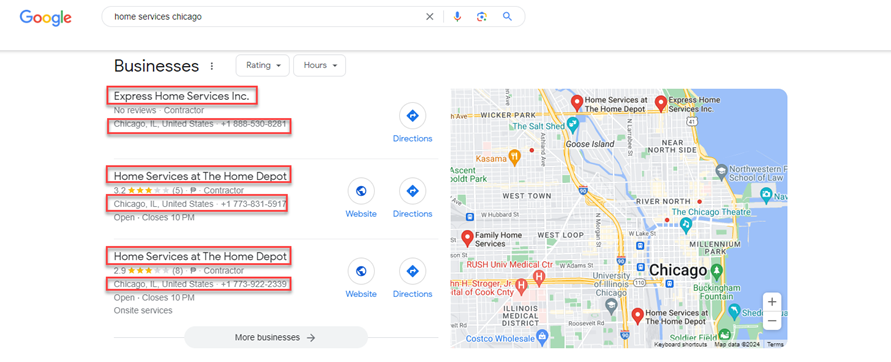
Task: Click the blue magnifier search icon
Action: pyautogui.click(x=507, y=16)
